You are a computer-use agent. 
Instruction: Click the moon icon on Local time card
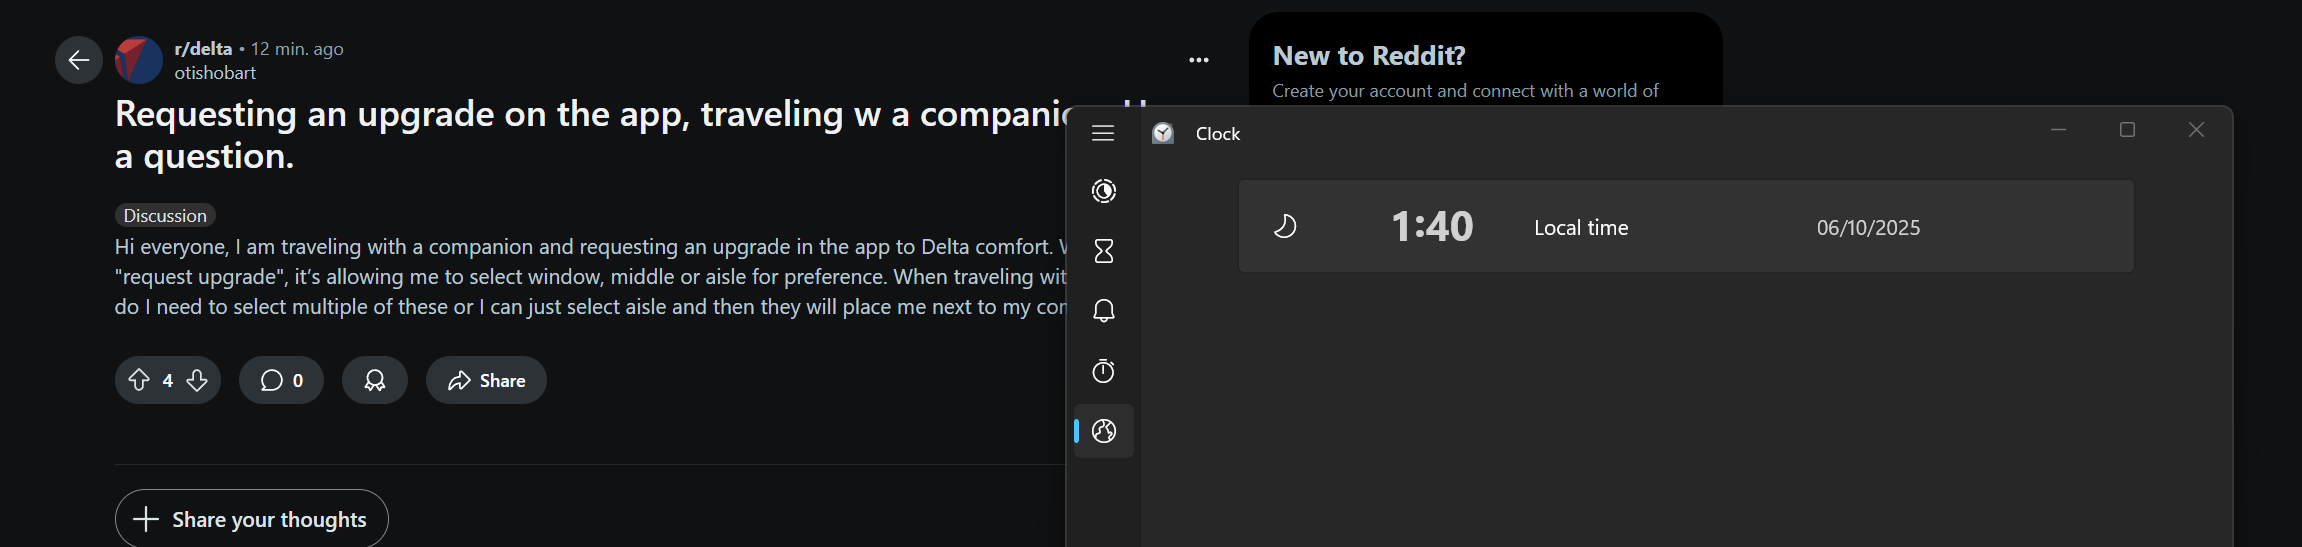click(1285, 227)
